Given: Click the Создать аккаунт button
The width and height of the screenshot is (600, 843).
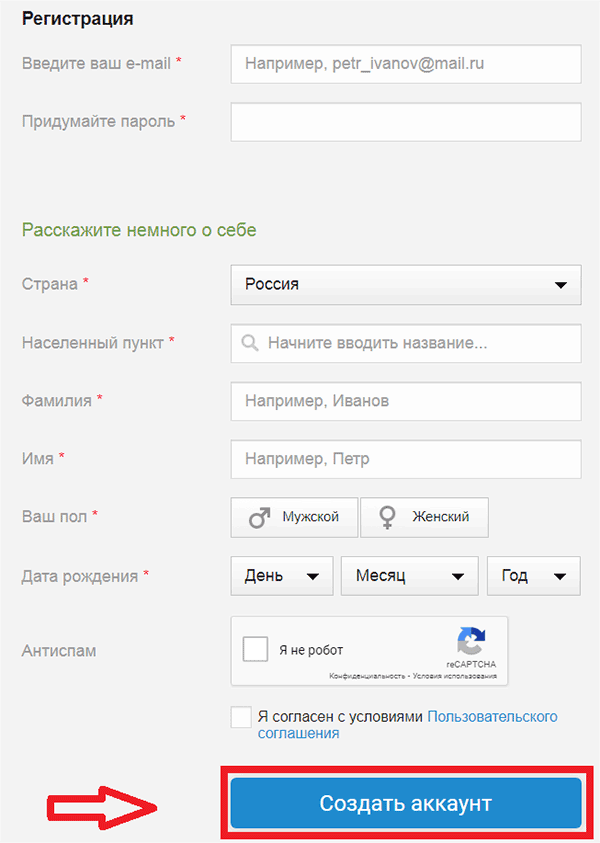Looking at the screenshot, I should point(406,803).
